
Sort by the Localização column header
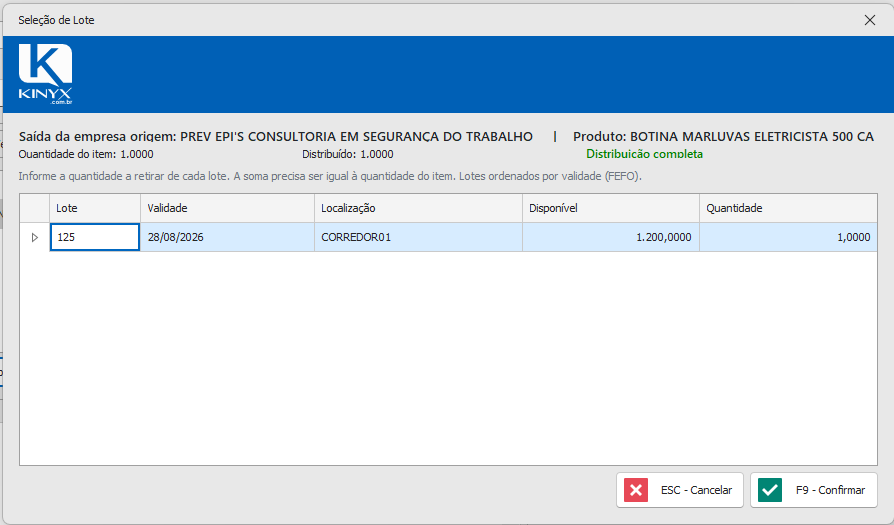(418, 208)
